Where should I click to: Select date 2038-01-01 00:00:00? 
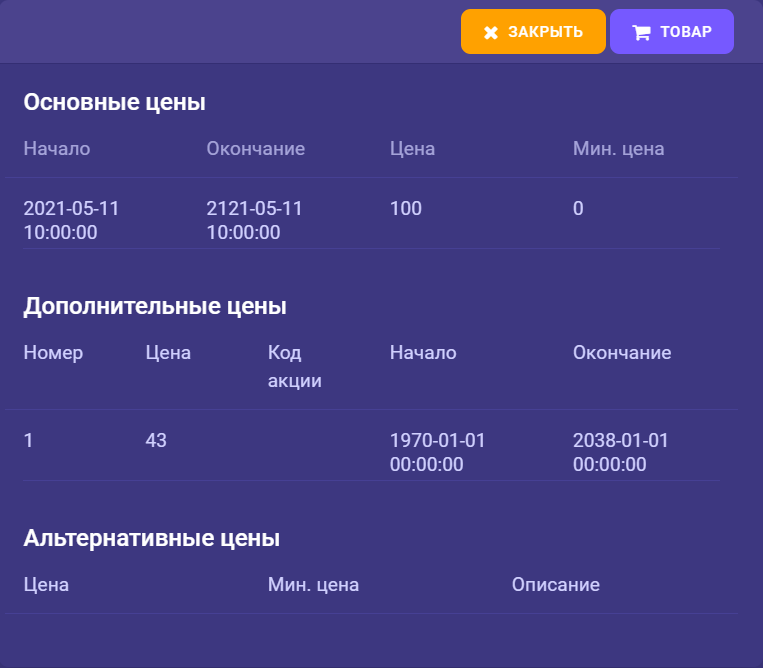tap(620, 452)
